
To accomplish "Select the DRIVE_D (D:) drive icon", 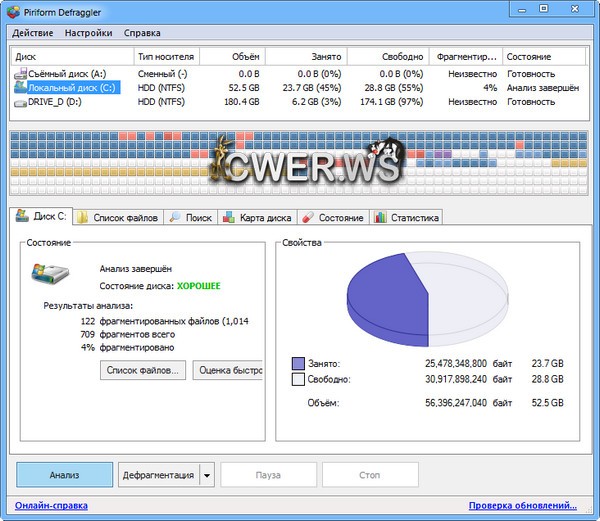I will click(20, 102).
